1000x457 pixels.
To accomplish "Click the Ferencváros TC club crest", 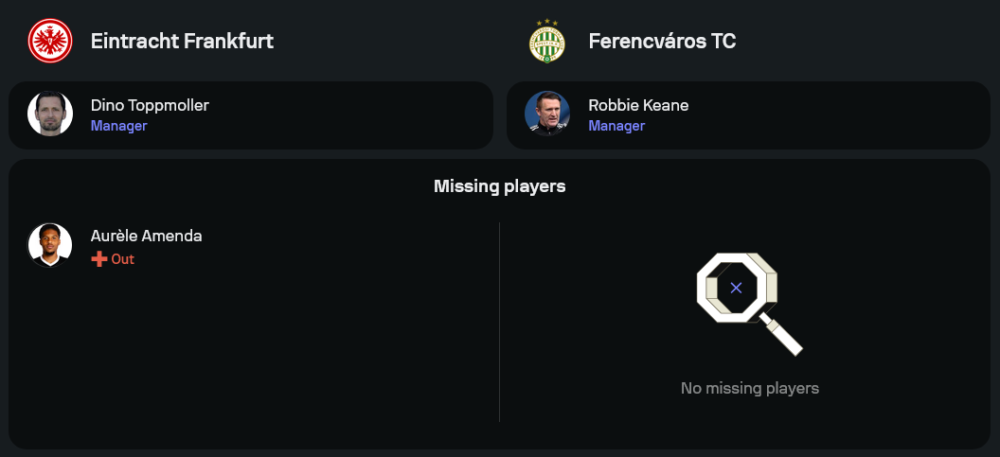I will 547,41.
